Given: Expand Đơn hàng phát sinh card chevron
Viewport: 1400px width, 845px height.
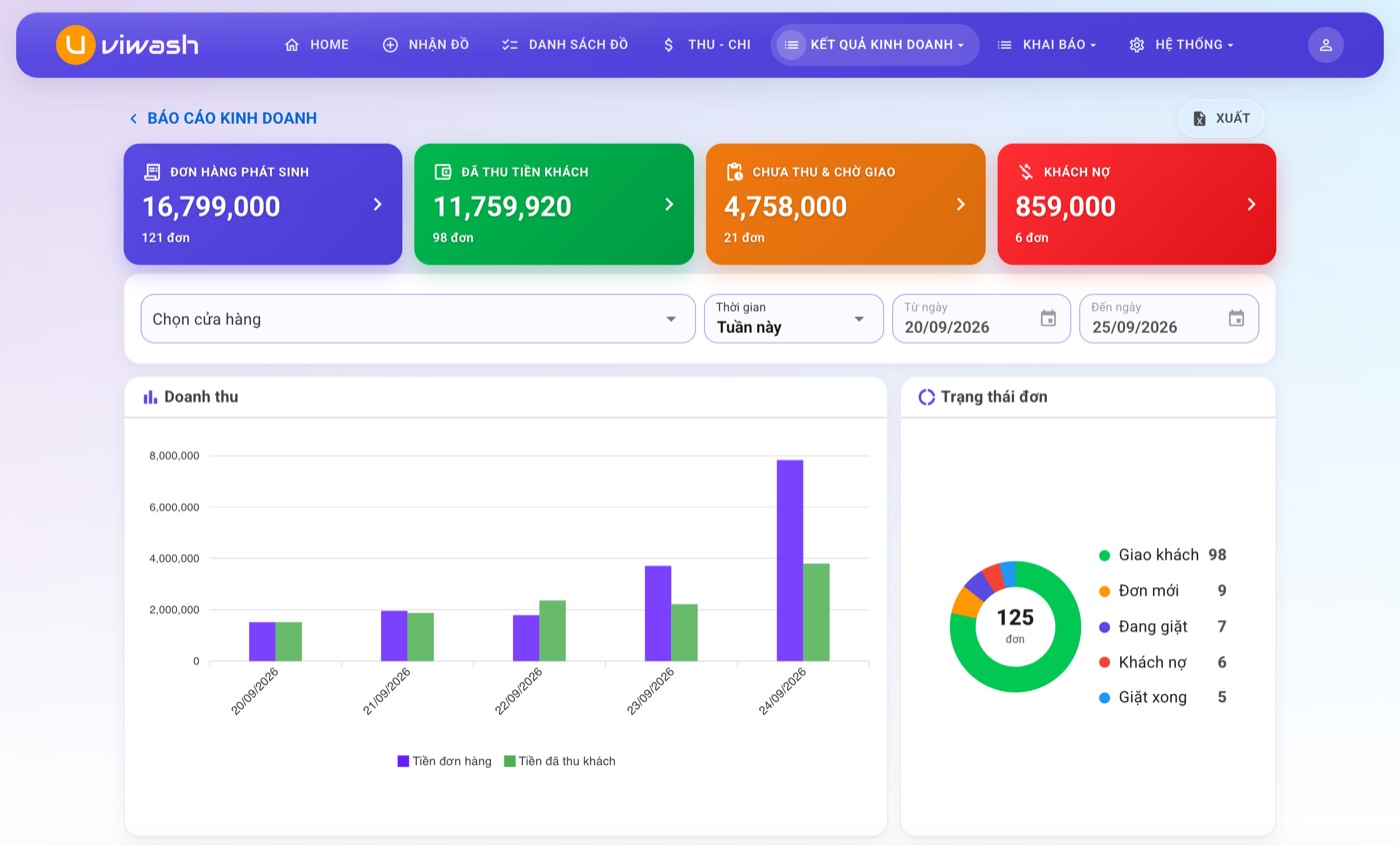Looking at the screenshot, I should (377, 204).
